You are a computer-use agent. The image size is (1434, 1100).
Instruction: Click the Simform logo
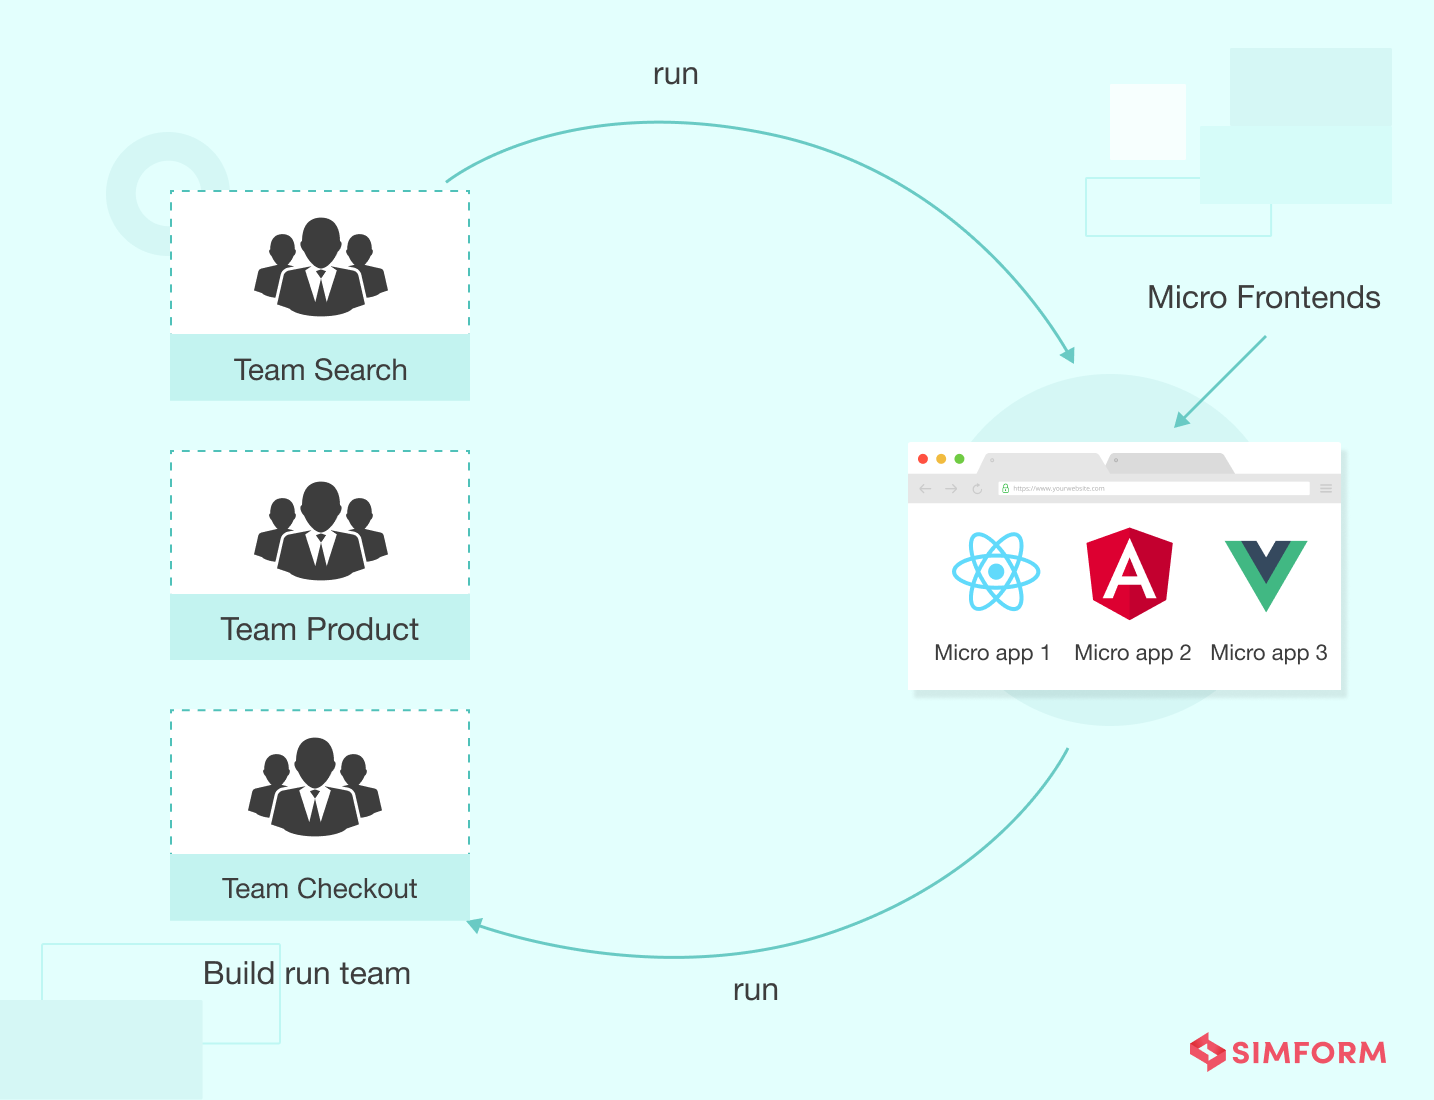click(1288, 1052)
